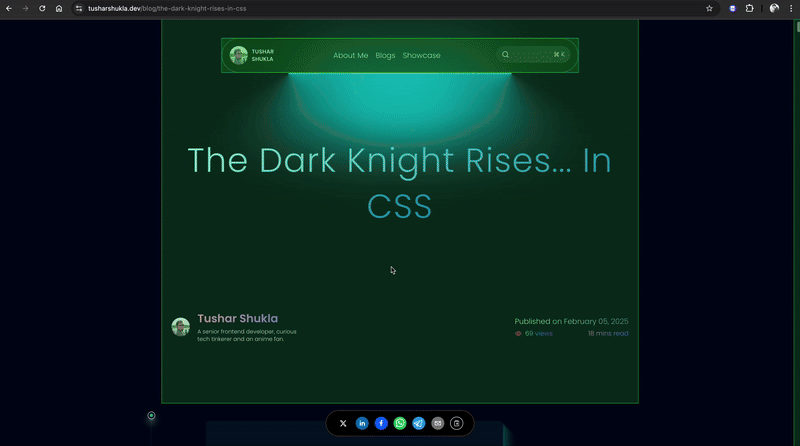Click the author bio 'A senior frontend developer' text
800x446 pixels.
[x=247, y=335]
